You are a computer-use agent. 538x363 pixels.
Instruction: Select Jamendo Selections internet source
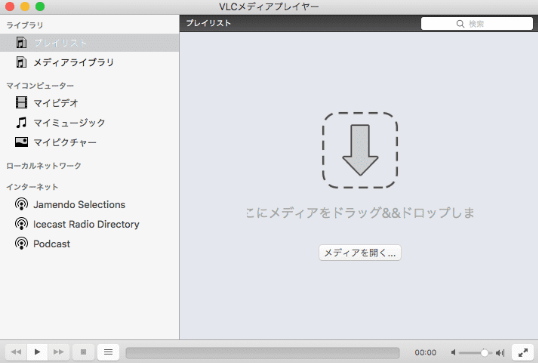tap(79, 204)
